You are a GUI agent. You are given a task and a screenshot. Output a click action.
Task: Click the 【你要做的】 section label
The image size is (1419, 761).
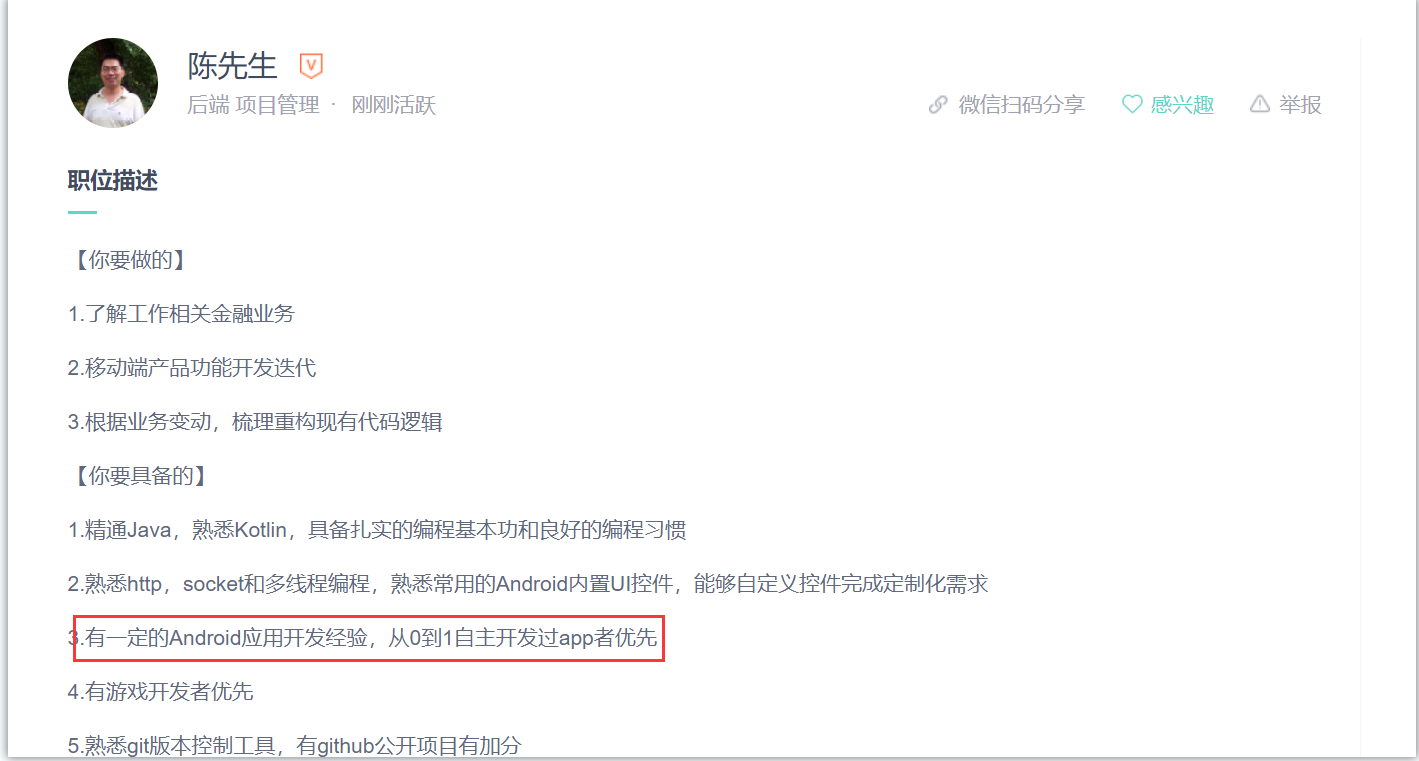pos(127,260)
